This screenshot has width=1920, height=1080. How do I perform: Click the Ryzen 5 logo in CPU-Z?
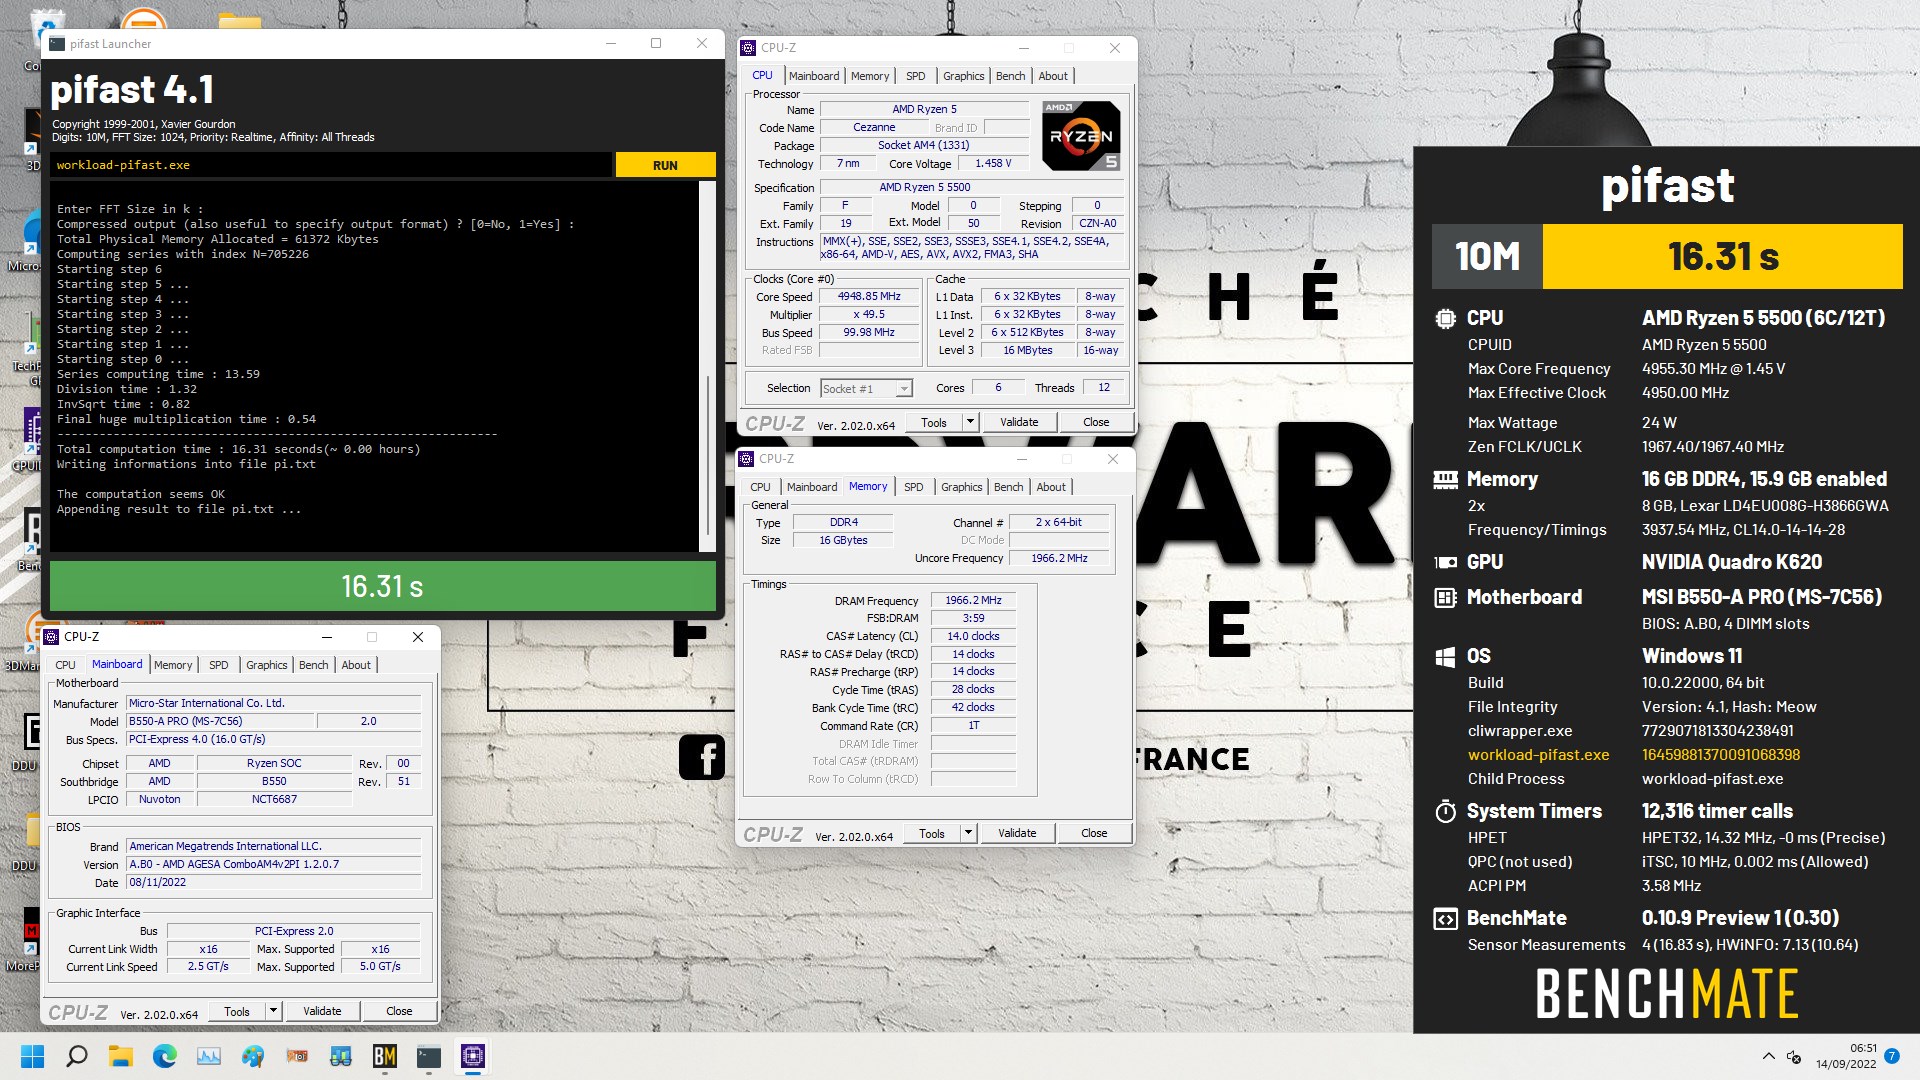tap(1080, 136)
